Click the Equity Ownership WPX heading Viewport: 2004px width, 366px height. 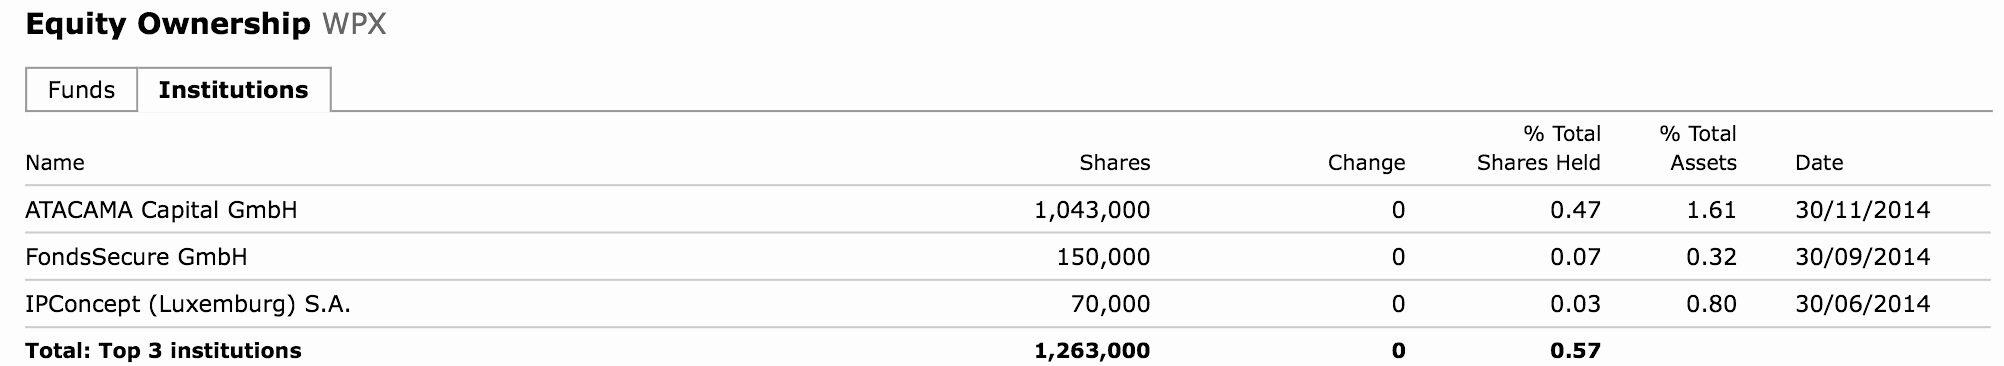(x=206, y=24)
